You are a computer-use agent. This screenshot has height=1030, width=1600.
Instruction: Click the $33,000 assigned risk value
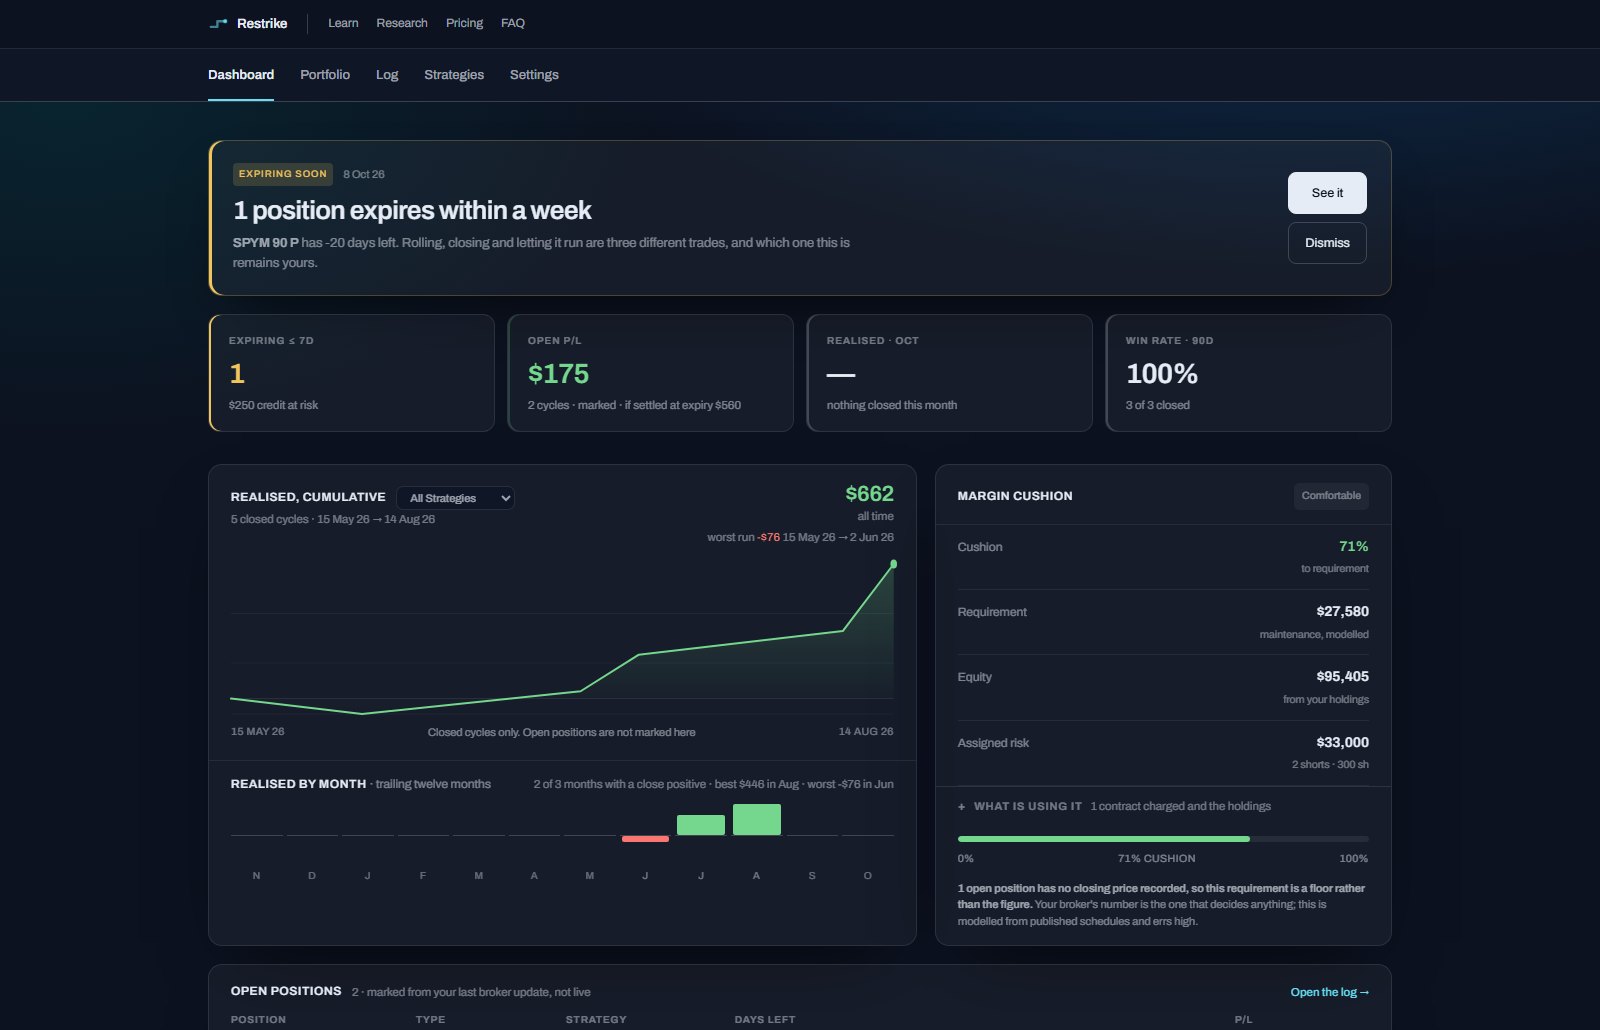pyautogui.click(x=1342, y=742)
